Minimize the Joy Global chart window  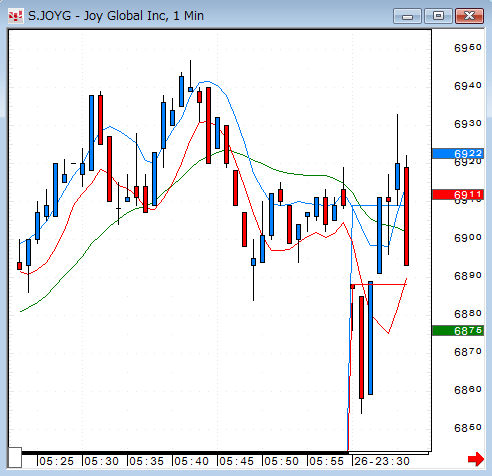[x=407, y=16]
